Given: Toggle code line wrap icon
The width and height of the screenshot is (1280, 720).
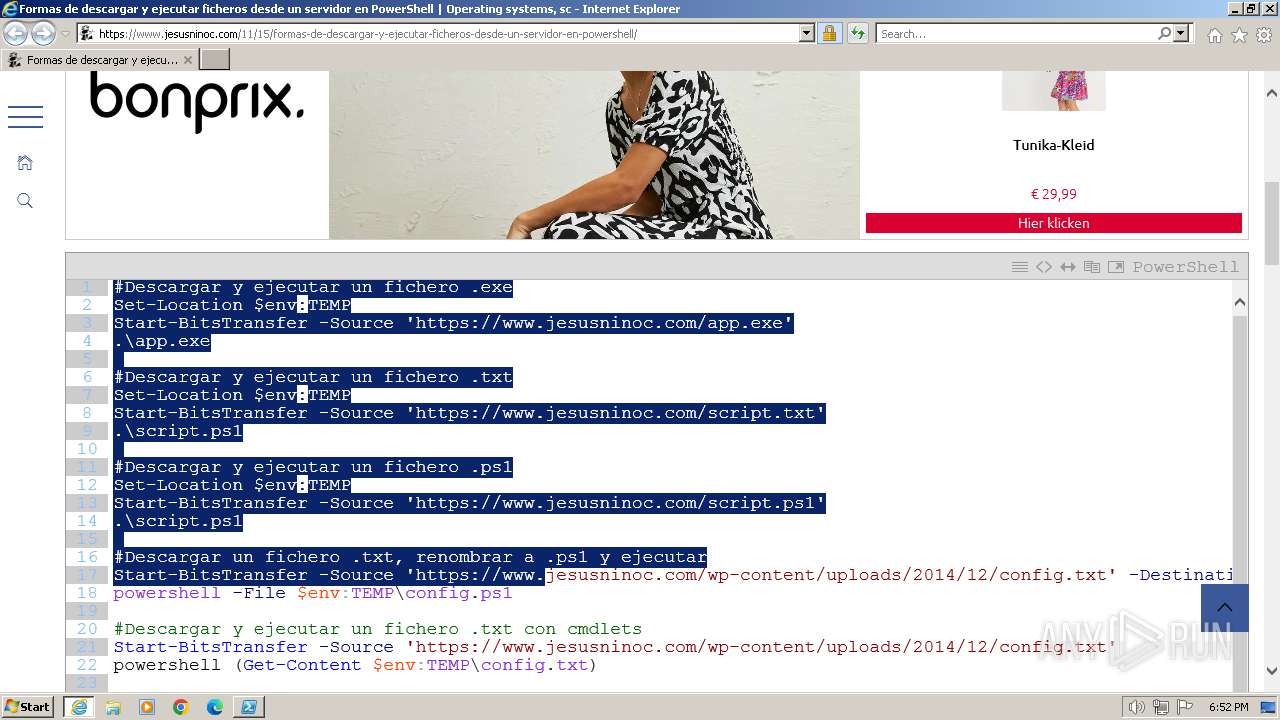Looking at the screenshot, I should (x=1068, y=267).
